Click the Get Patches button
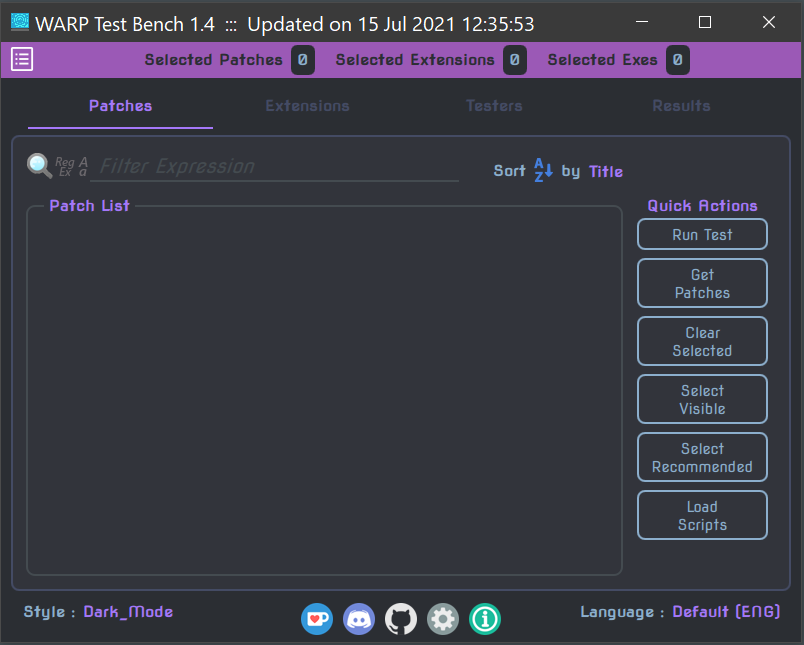The height and width of the screenshot is (645, 804). [702, 284]
